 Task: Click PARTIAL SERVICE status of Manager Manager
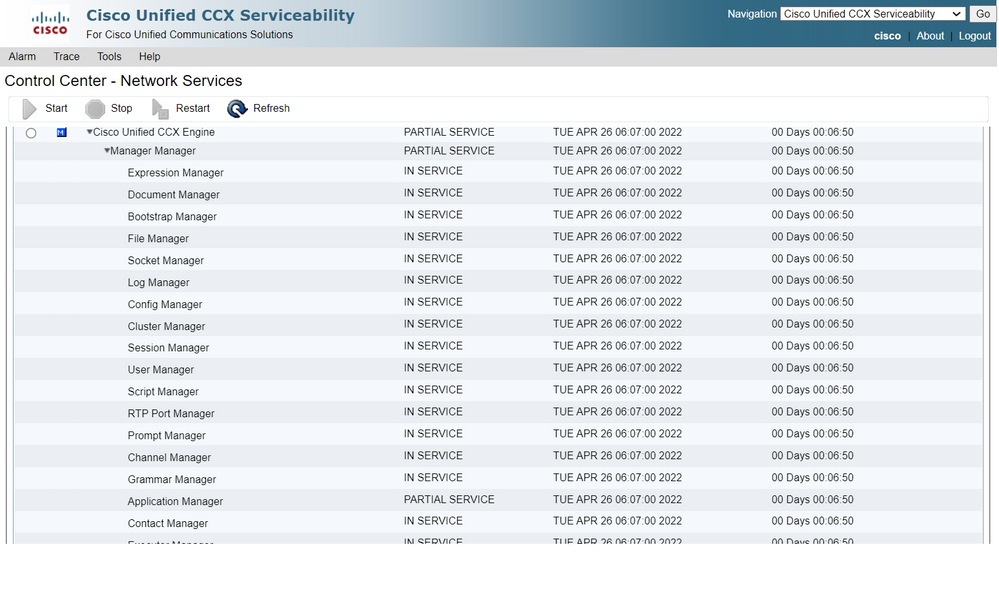pos(449,151)
